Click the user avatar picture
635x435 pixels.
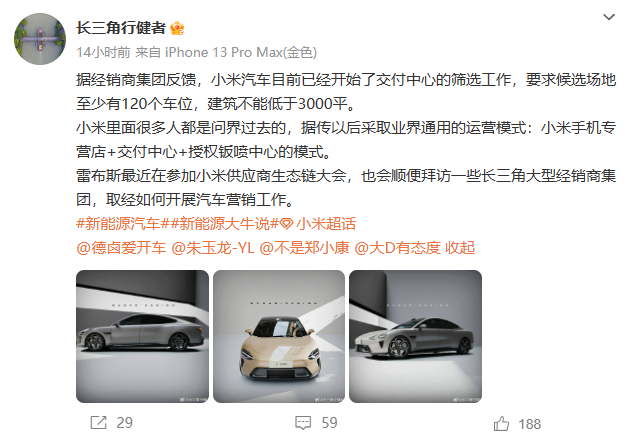pyautogui.click(x=40, y=39)
